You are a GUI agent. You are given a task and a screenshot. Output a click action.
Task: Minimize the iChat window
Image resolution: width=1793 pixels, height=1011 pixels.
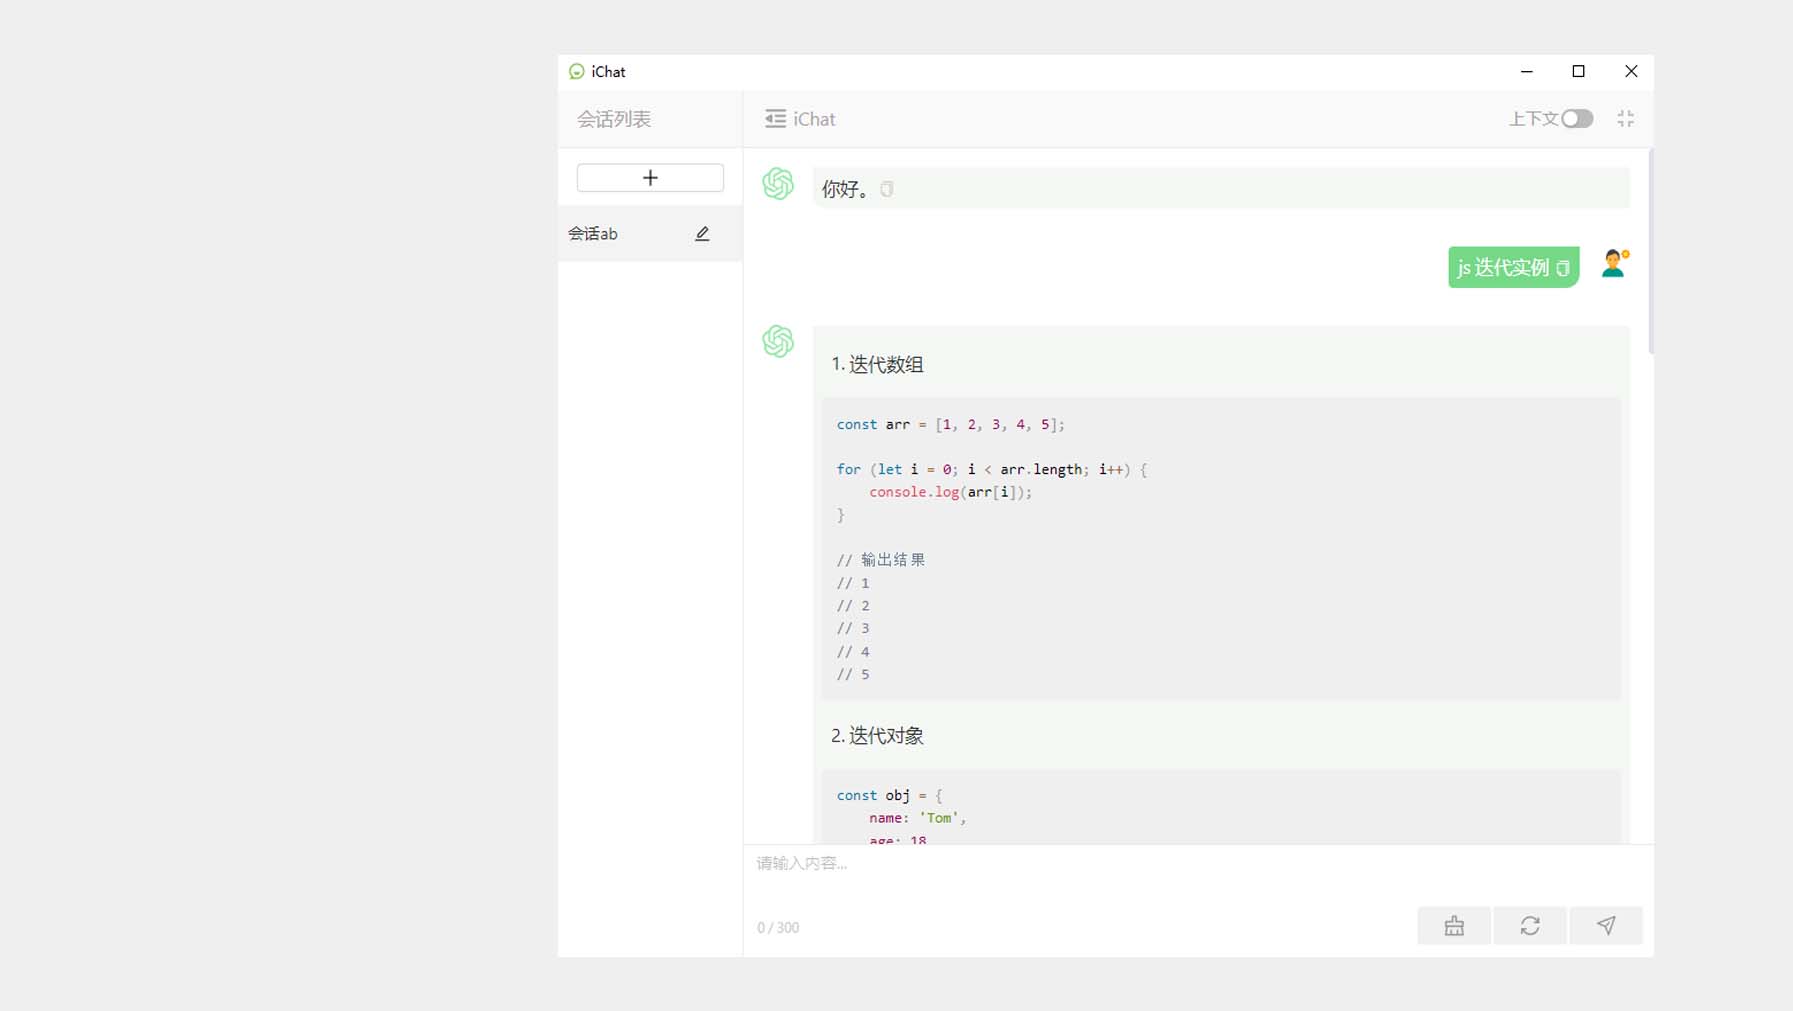point(1526,71)
